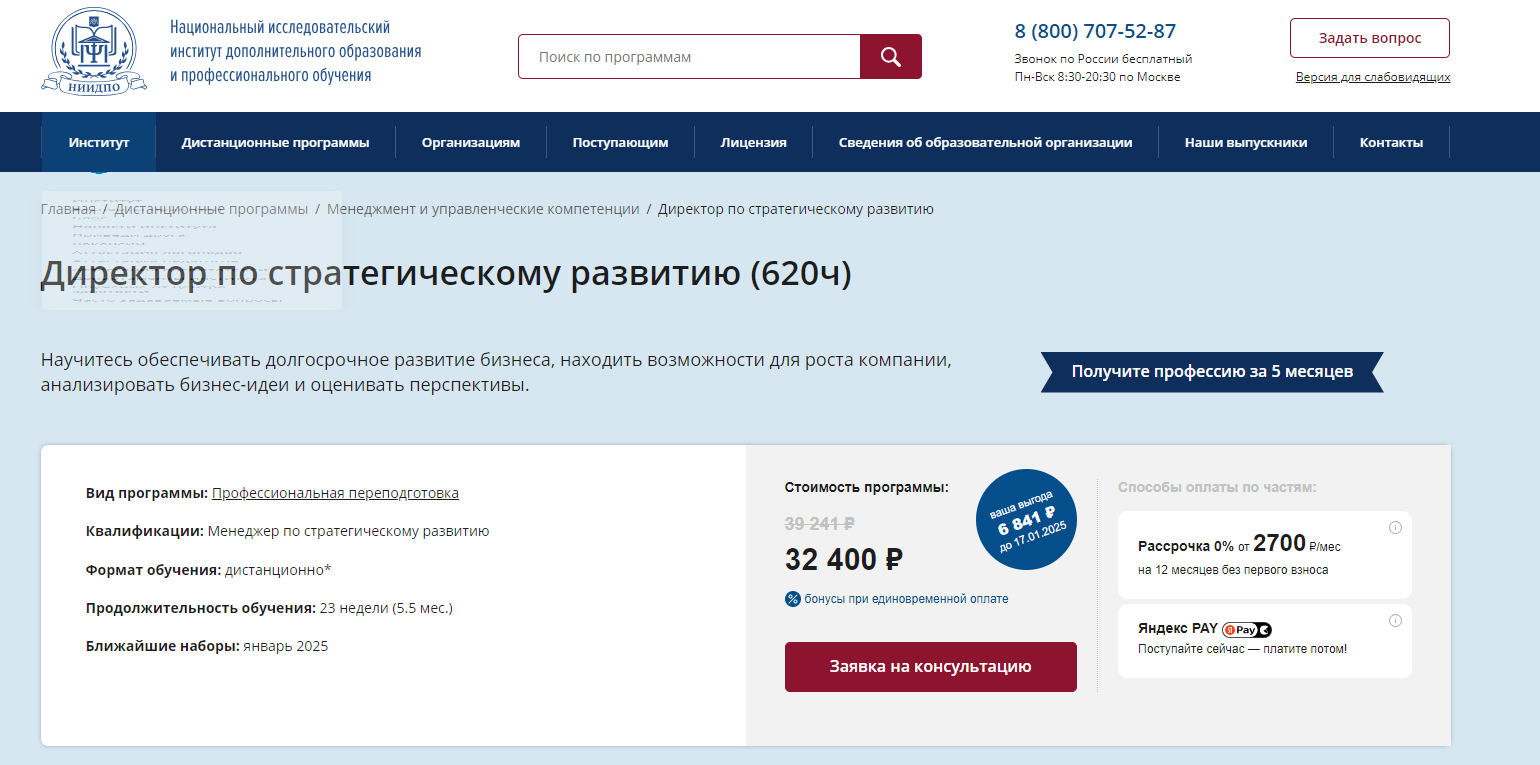Open the Лицензия page

pyautogui.click(x=753, y=142)
